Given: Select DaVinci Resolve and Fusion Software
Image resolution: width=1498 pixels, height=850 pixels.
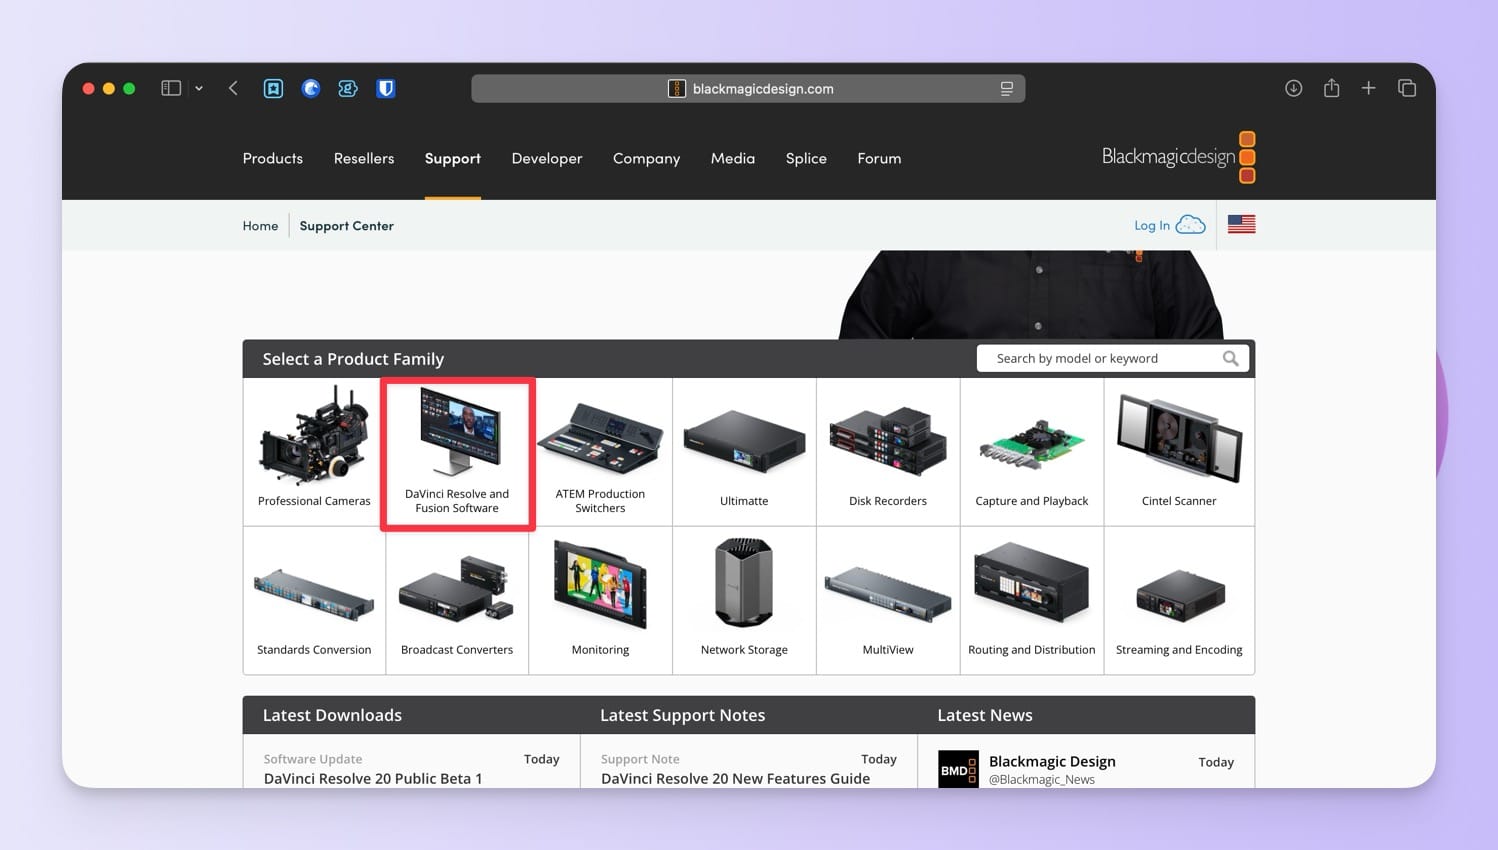Looking at the screenshot, I should tap(457, 453).
